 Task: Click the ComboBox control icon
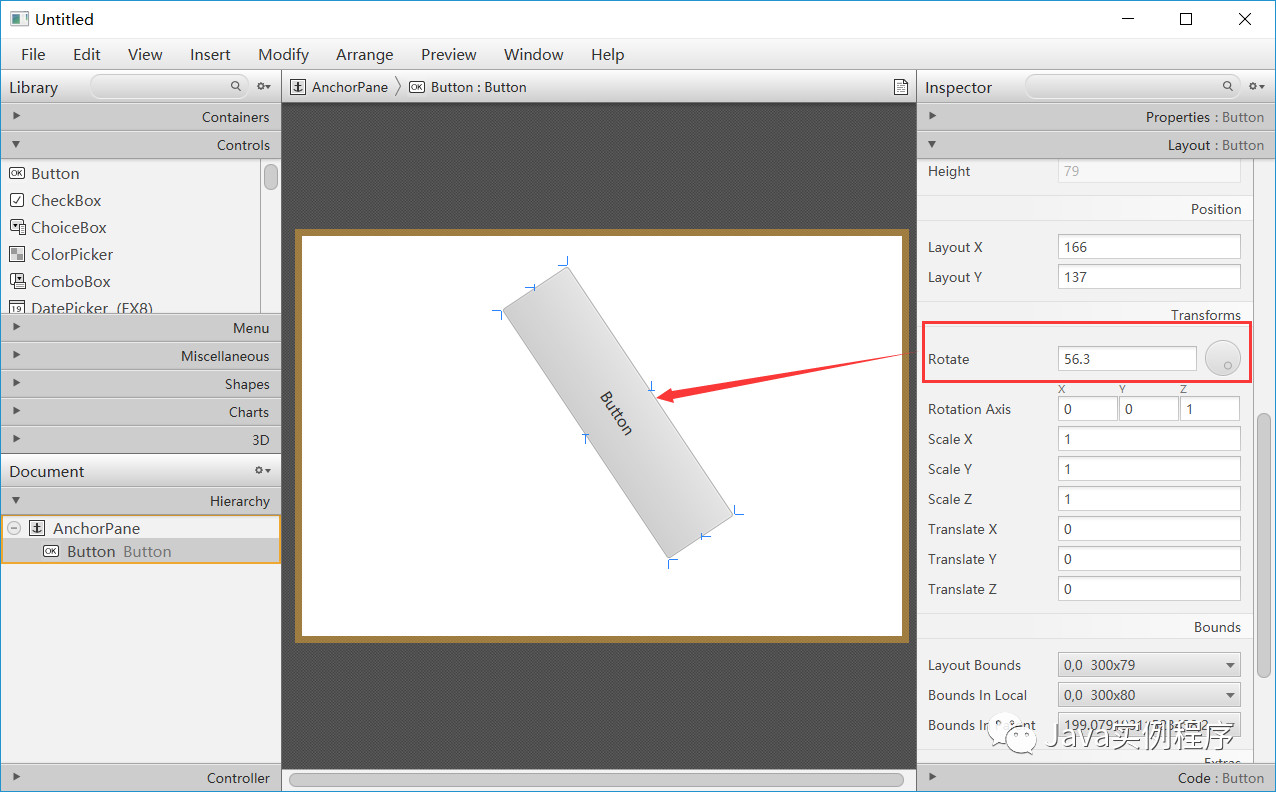(16, 281)
